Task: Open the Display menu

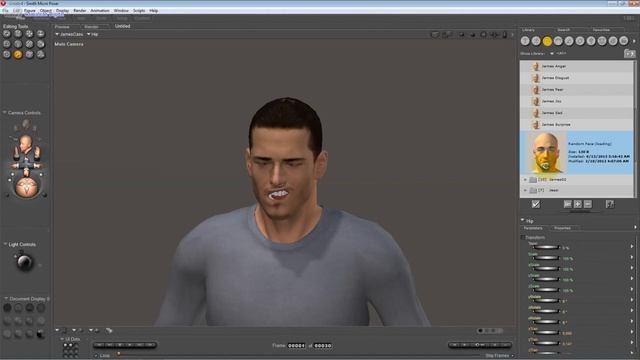Action: tap(62, 11)
